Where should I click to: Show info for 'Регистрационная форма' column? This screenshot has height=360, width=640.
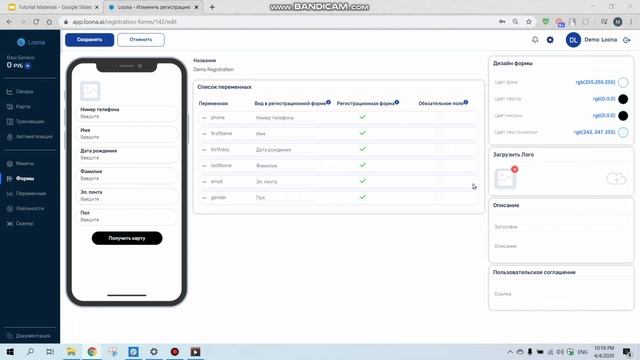point(397,102)
